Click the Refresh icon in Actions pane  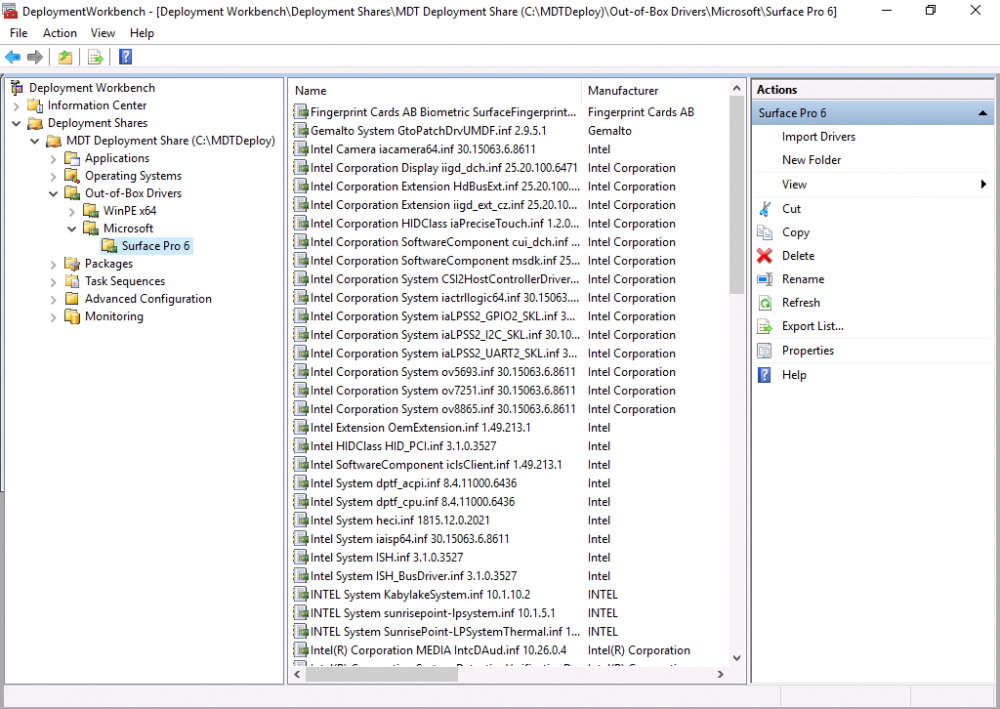[765, 303]
